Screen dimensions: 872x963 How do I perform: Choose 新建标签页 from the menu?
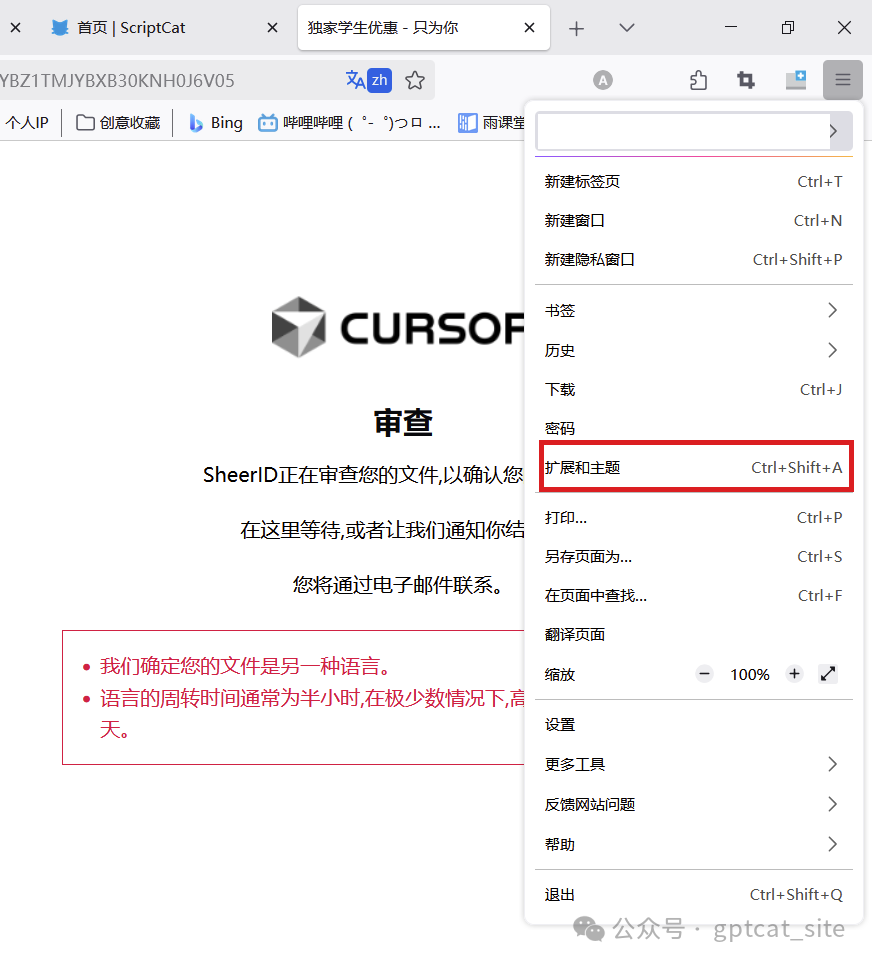coord(694,182)
